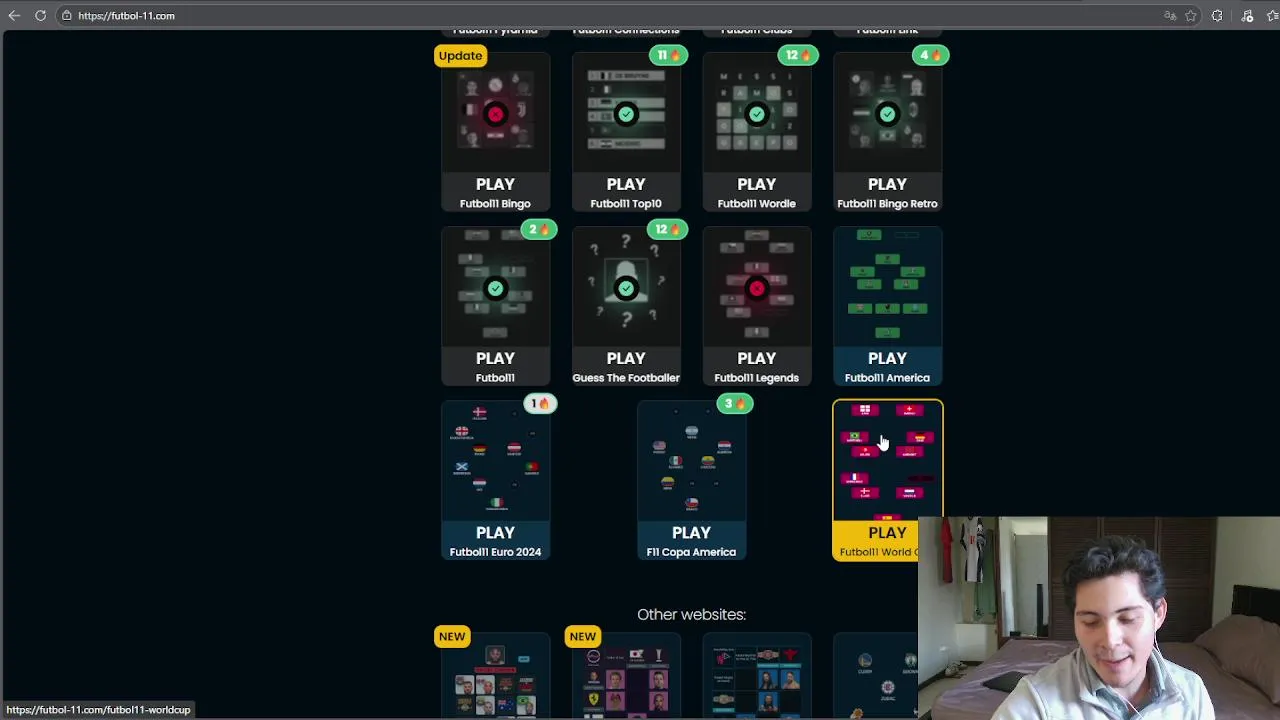Viewport: 1280px width, 720px height.
Task: Play Futbol11 Bingo
Action: pyautogui.click(x=495, y=184)
